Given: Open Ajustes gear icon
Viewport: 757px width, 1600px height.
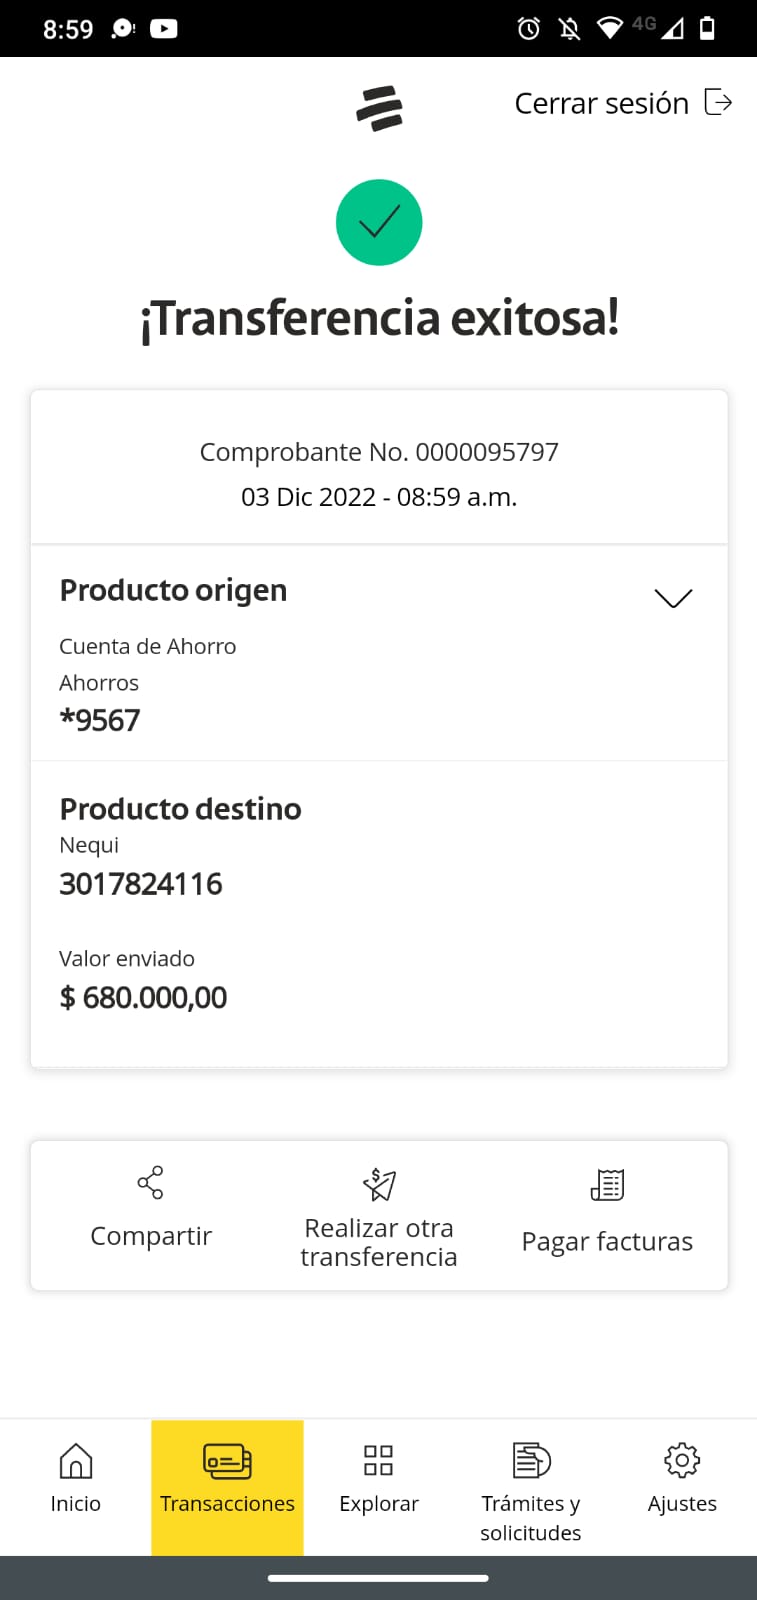Looking at the screenshot, I should point(682,1461).
